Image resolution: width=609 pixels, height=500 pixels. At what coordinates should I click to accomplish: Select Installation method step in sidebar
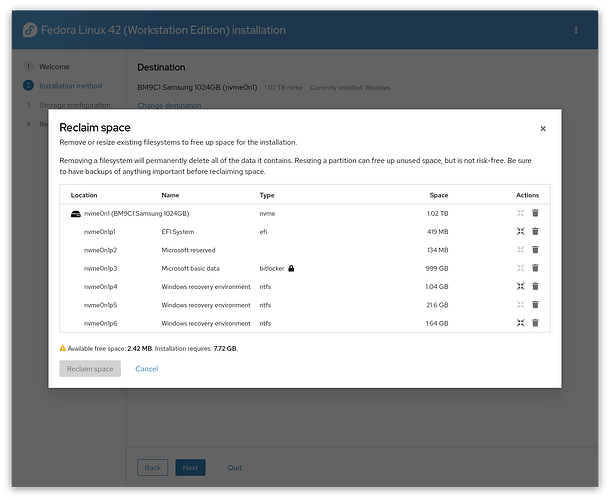click(71, 86)
